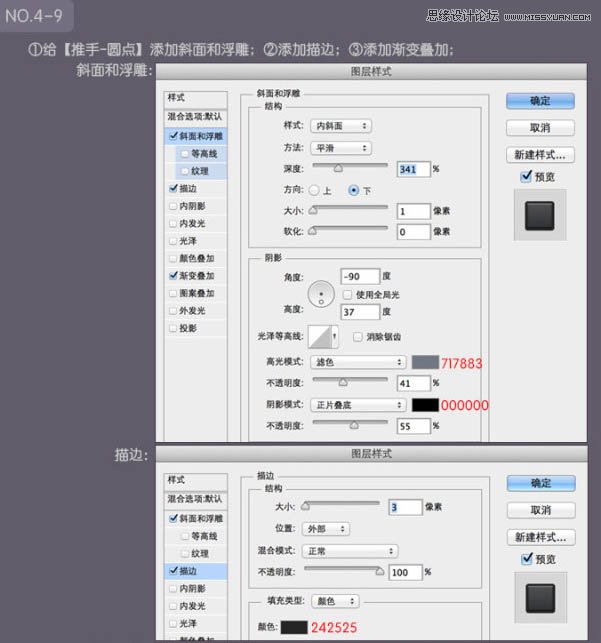The height and width of the screenshot is (643, 601).
Task: Enable the 光泽 checkbox in the upper dialog
Action: 173,241
